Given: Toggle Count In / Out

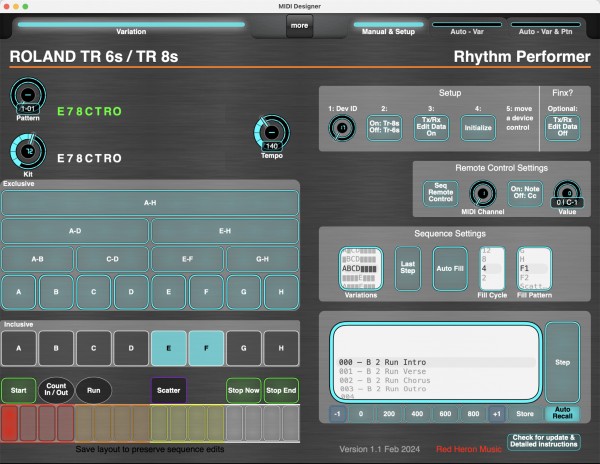Looking at the screenshot, I should pos(56,390).
